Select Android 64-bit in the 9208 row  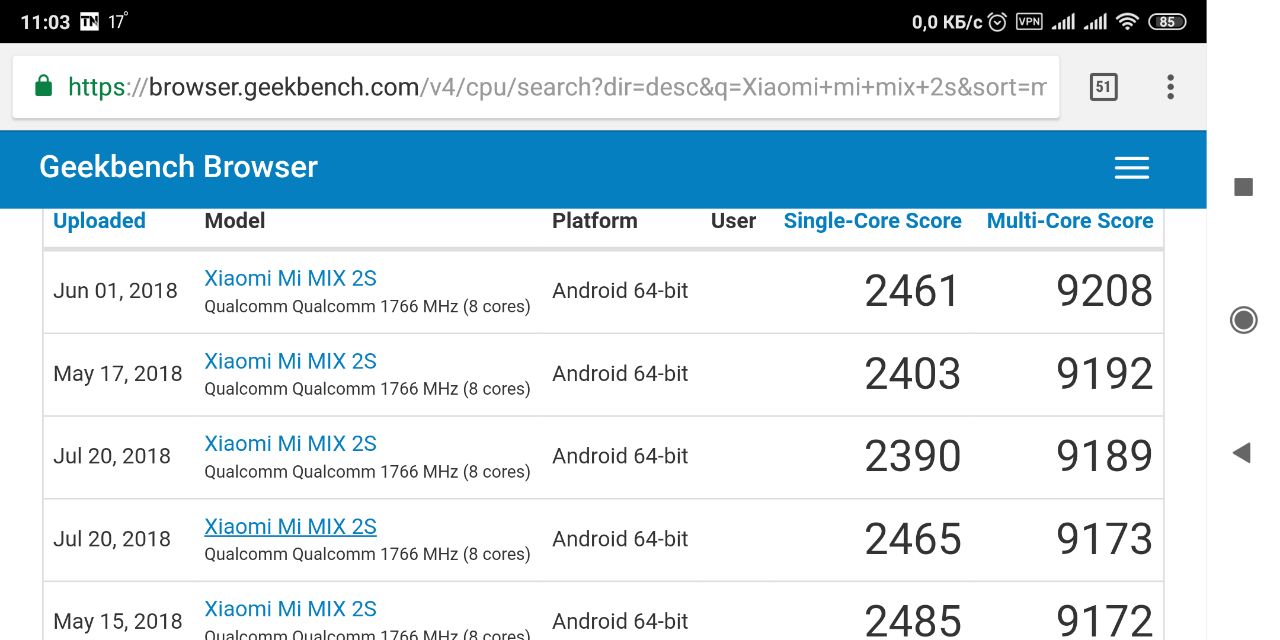(x=620, y=291)
